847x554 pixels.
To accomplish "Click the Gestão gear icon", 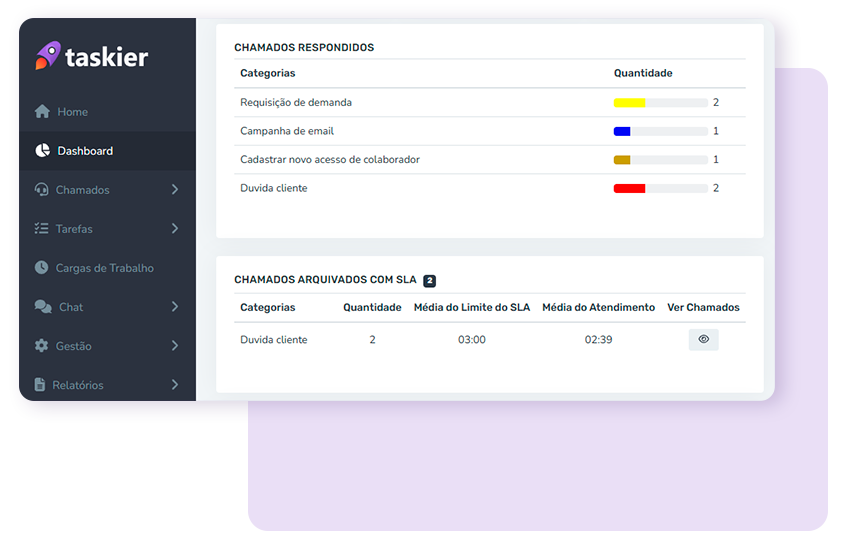I will coord(42,346).
